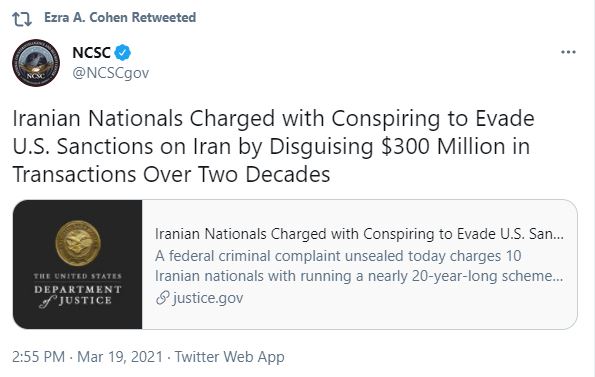
Task: Click Transactions Over Two Decades line
Action: pyautogui.click(x=171, y=174)
